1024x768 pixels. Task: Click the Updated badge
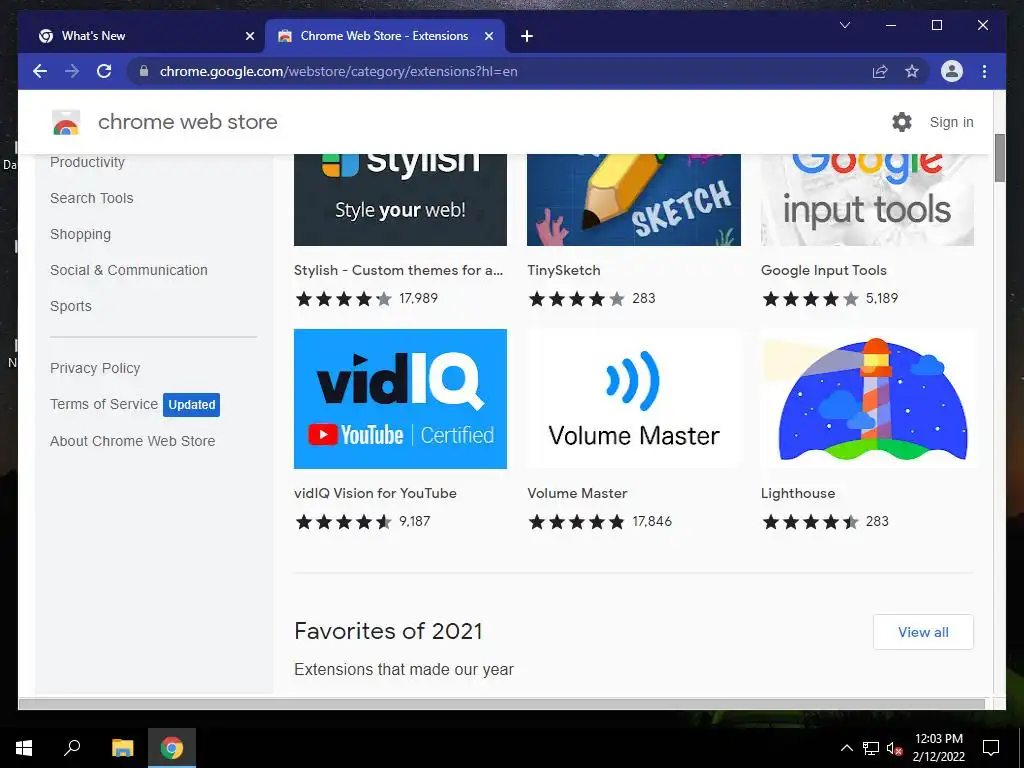click(191, 404)
